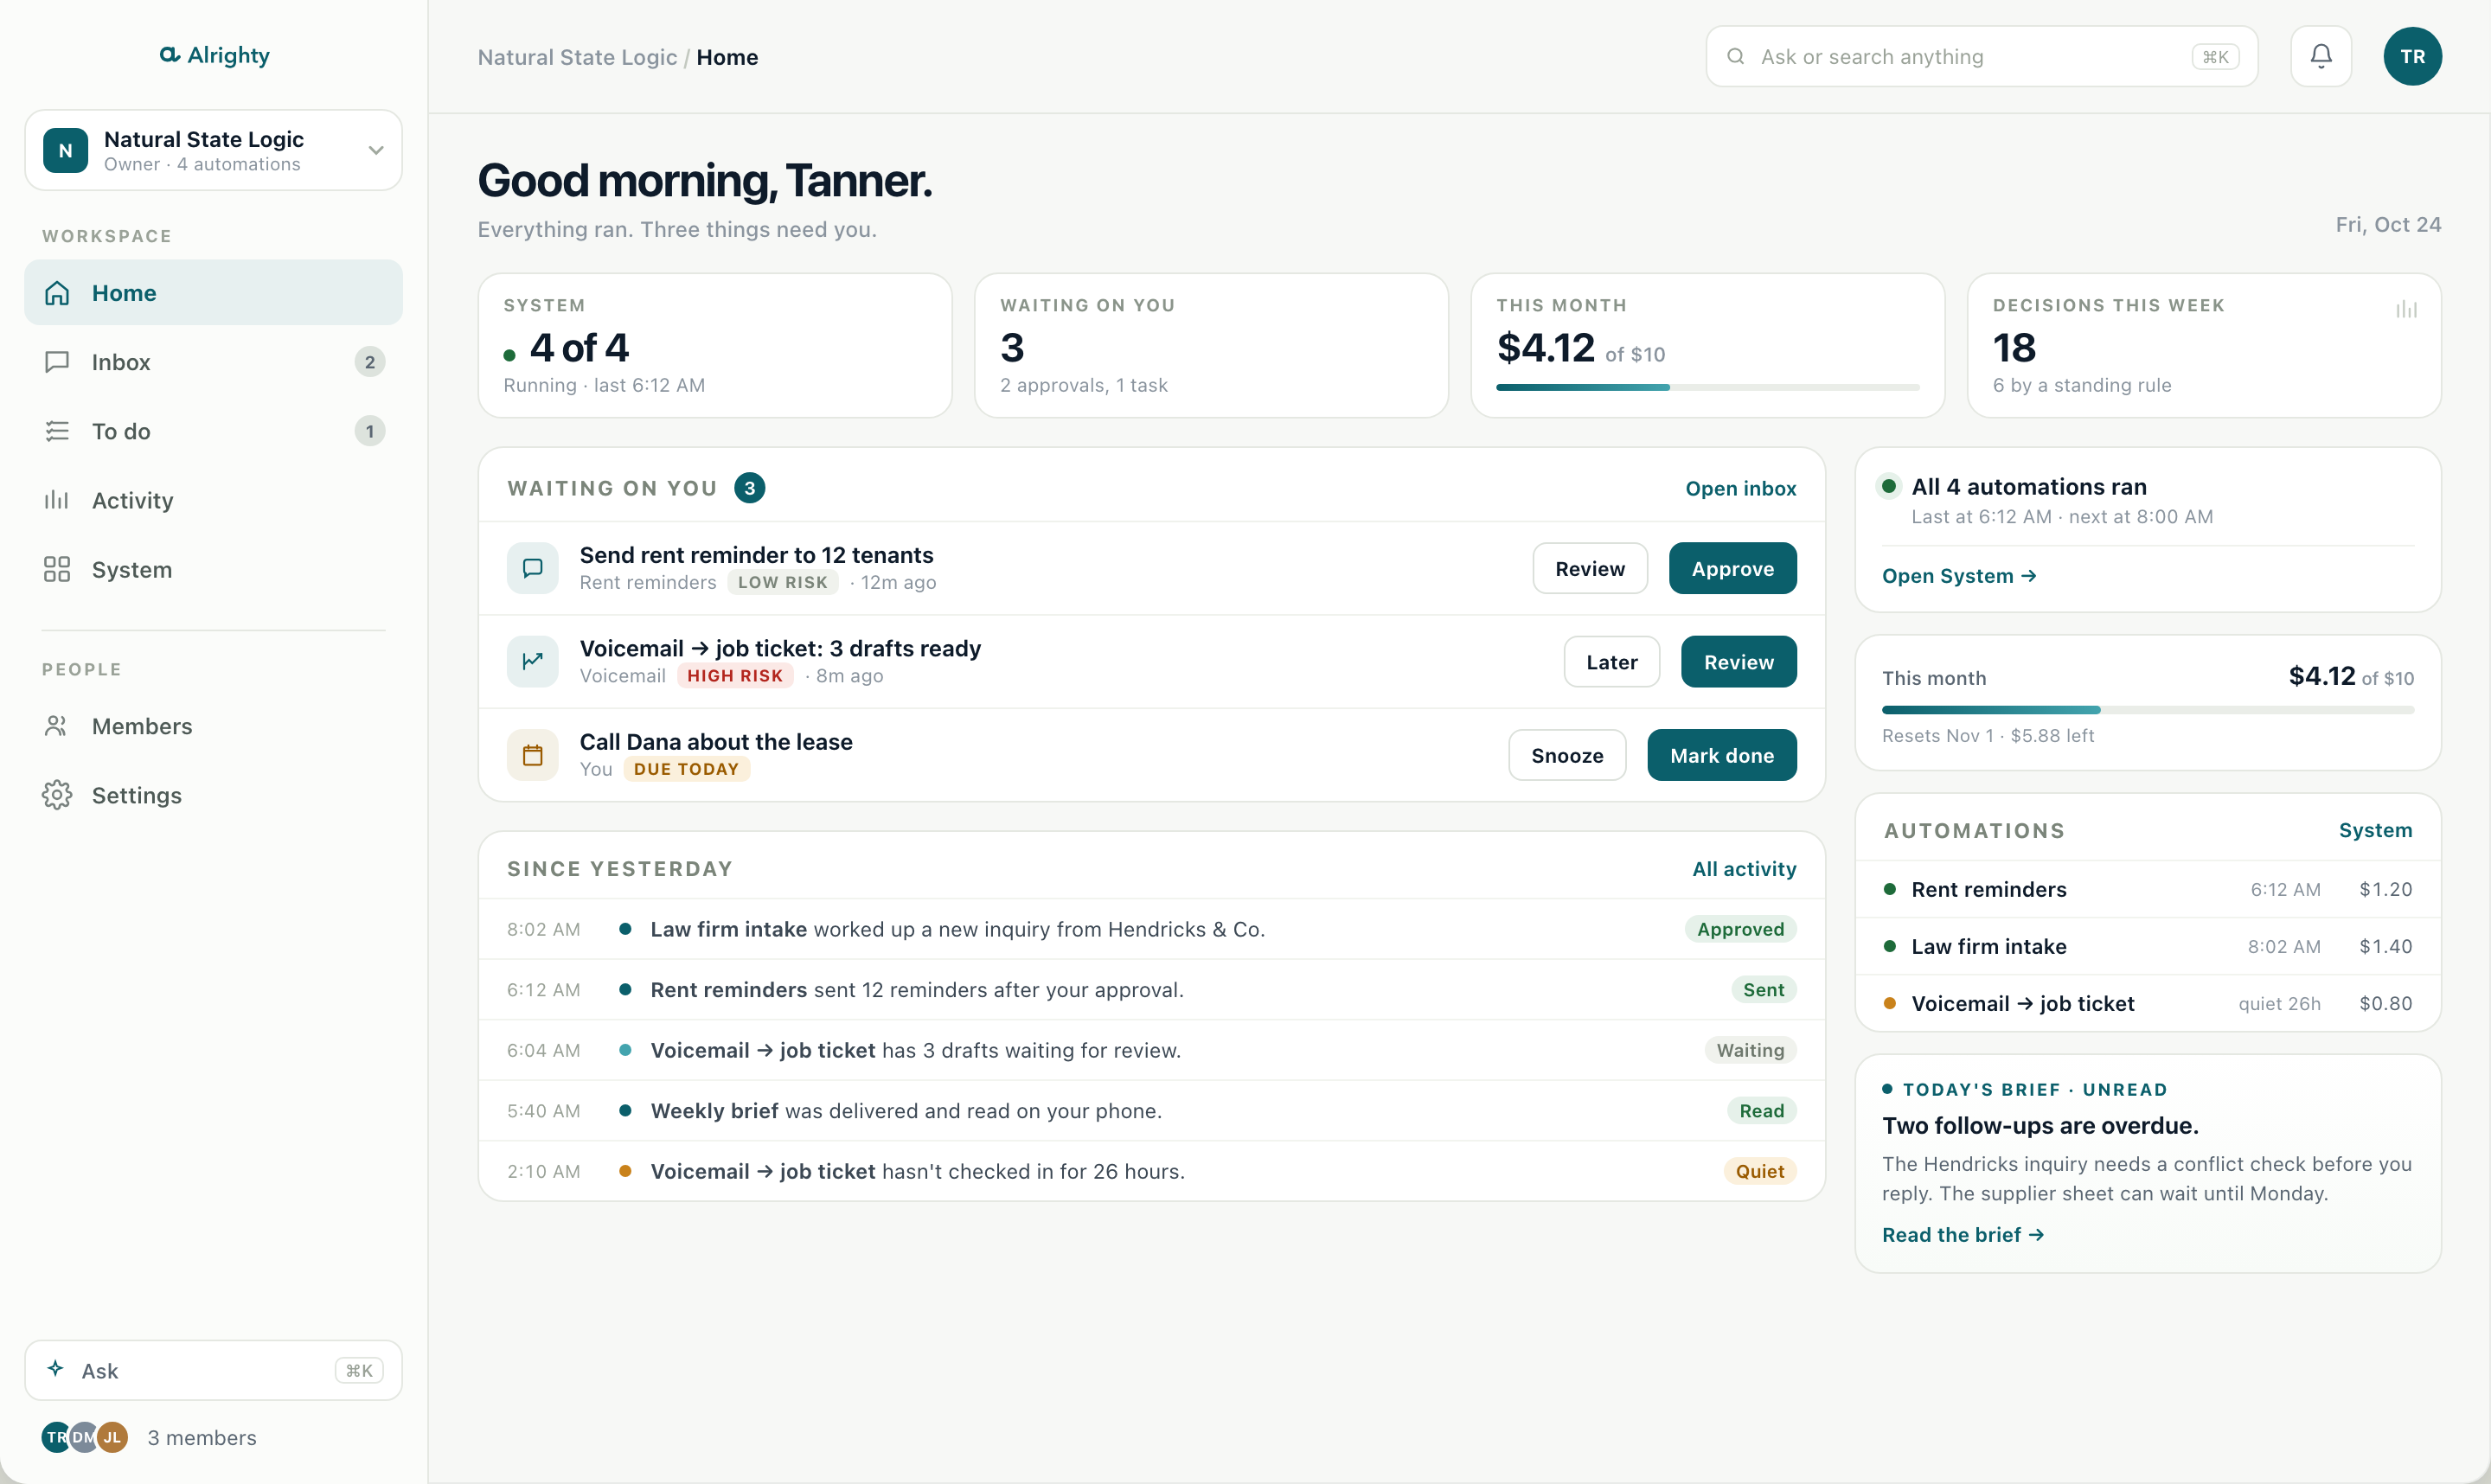
Task: Click the 3 members label
Action: point(202,1437)
